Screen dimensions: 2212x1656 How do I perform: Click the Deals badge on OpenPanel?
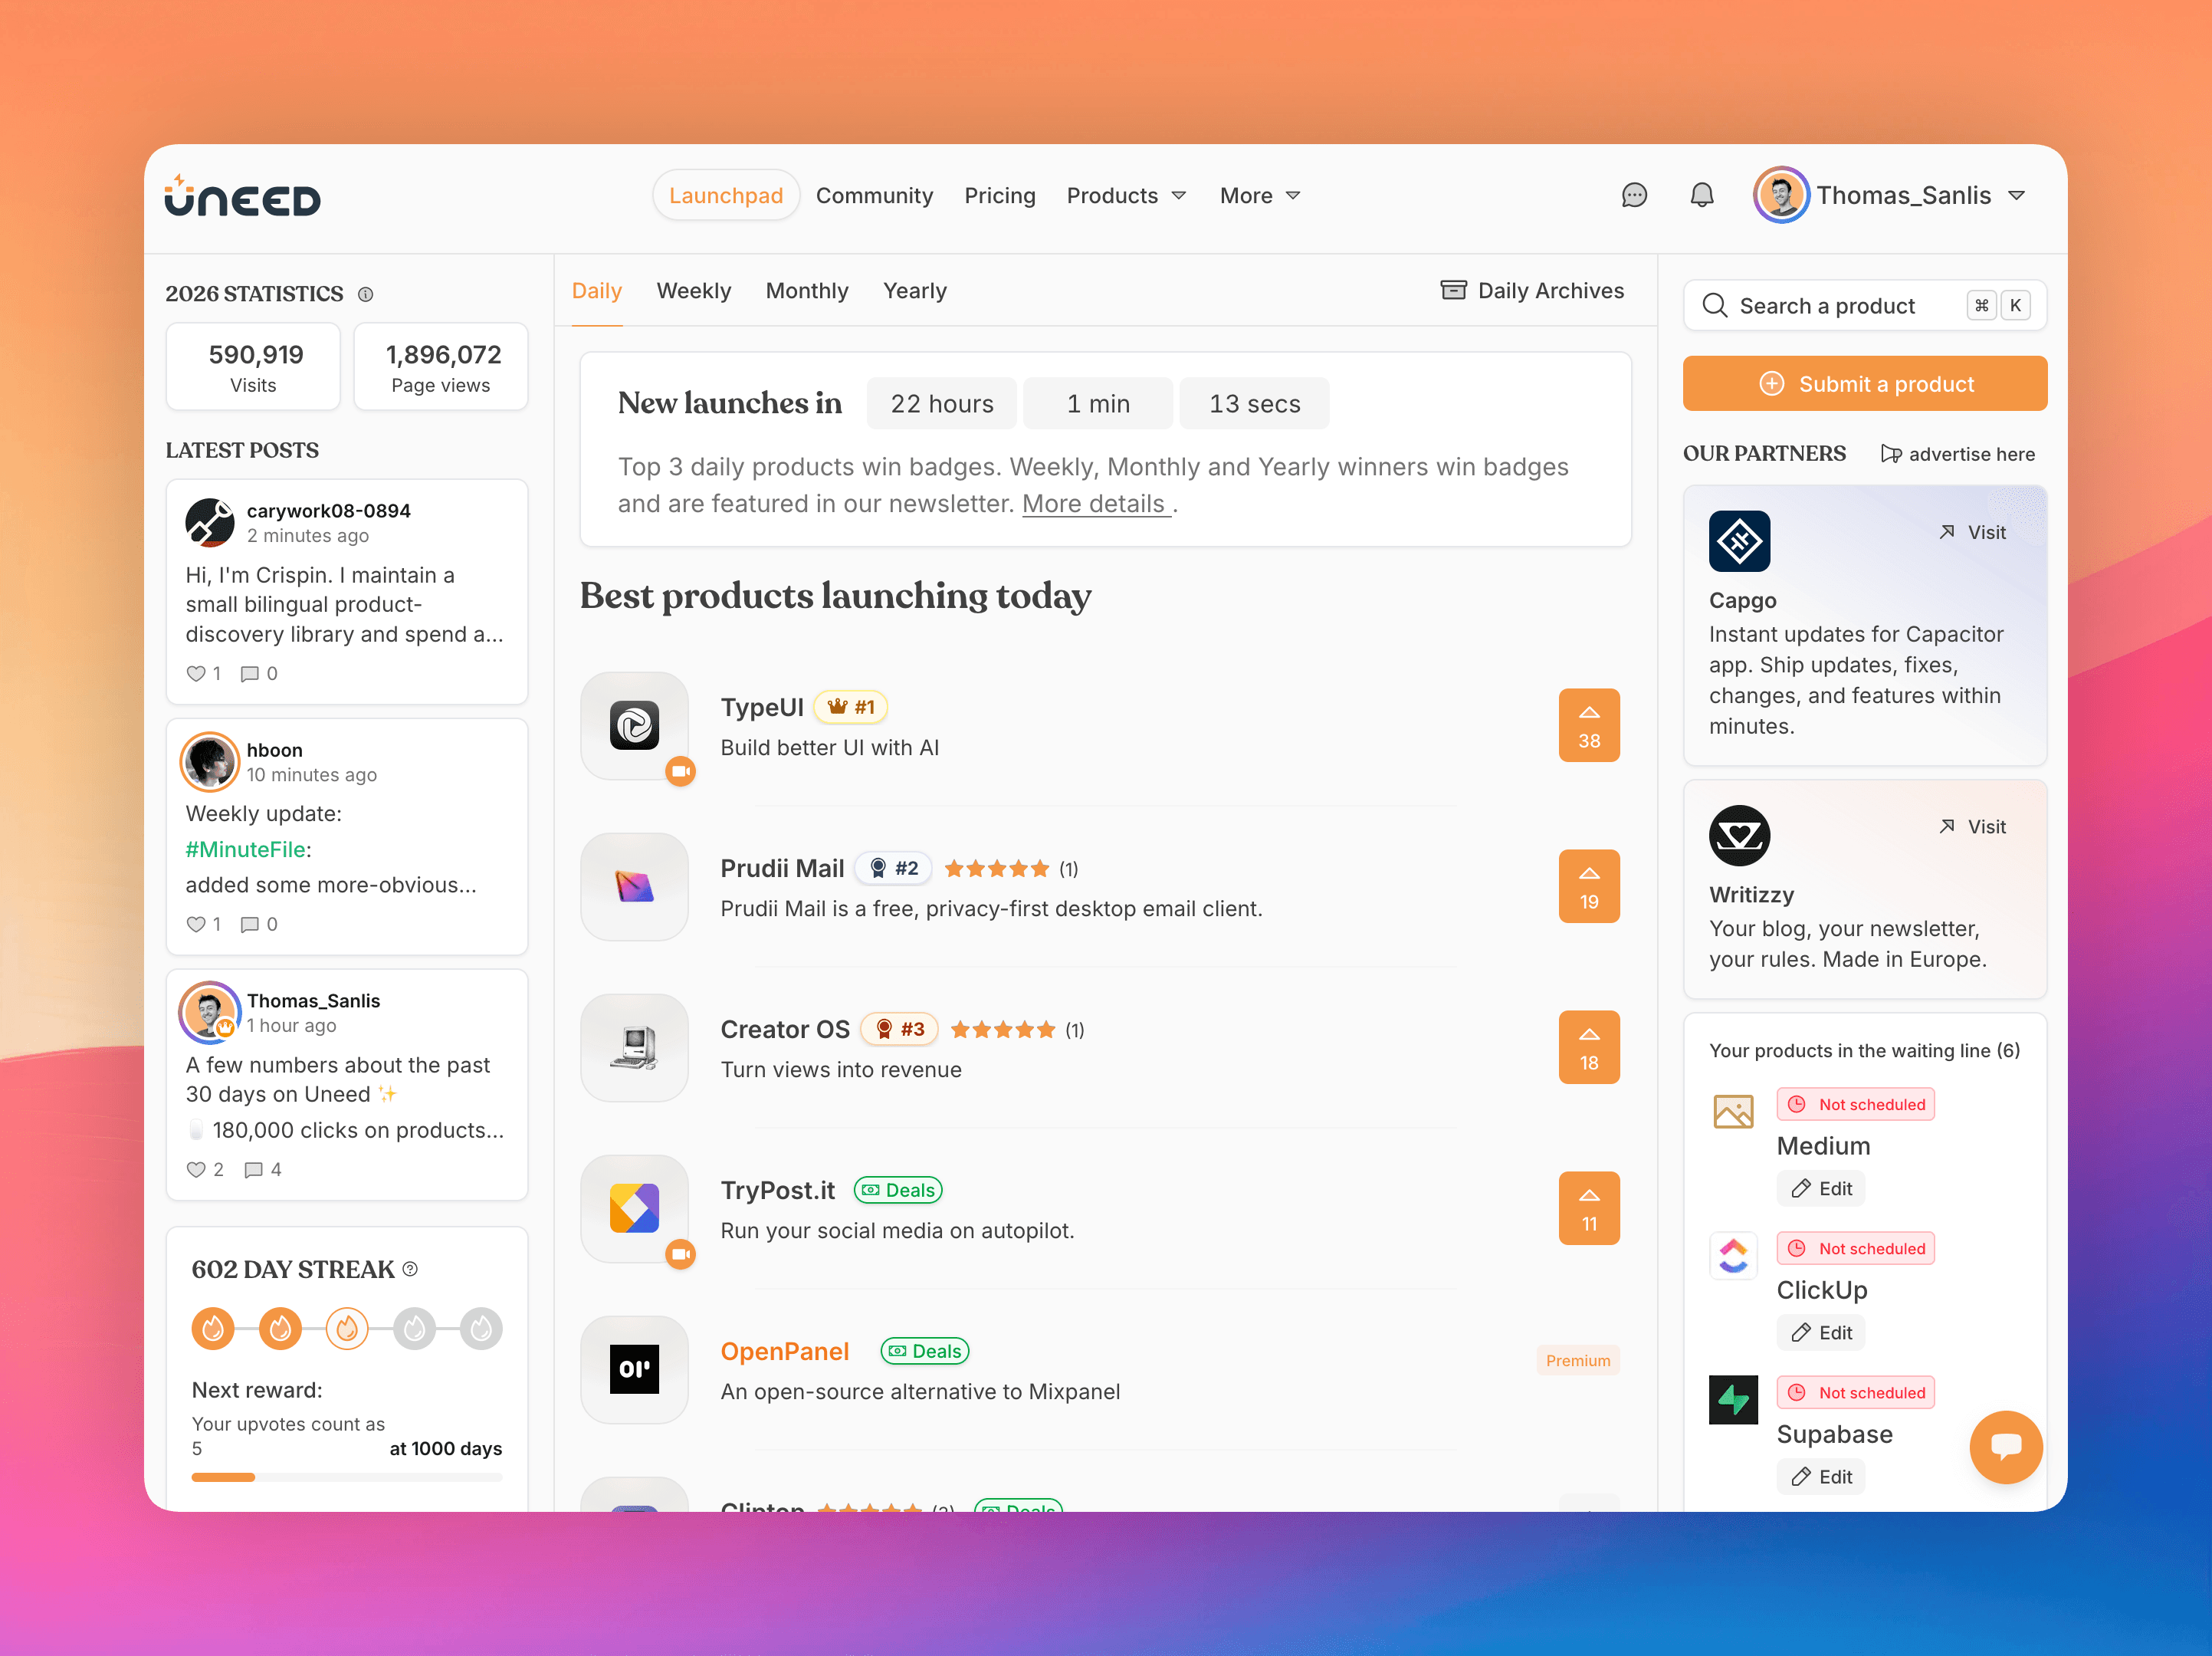(x=924, y=1351)
